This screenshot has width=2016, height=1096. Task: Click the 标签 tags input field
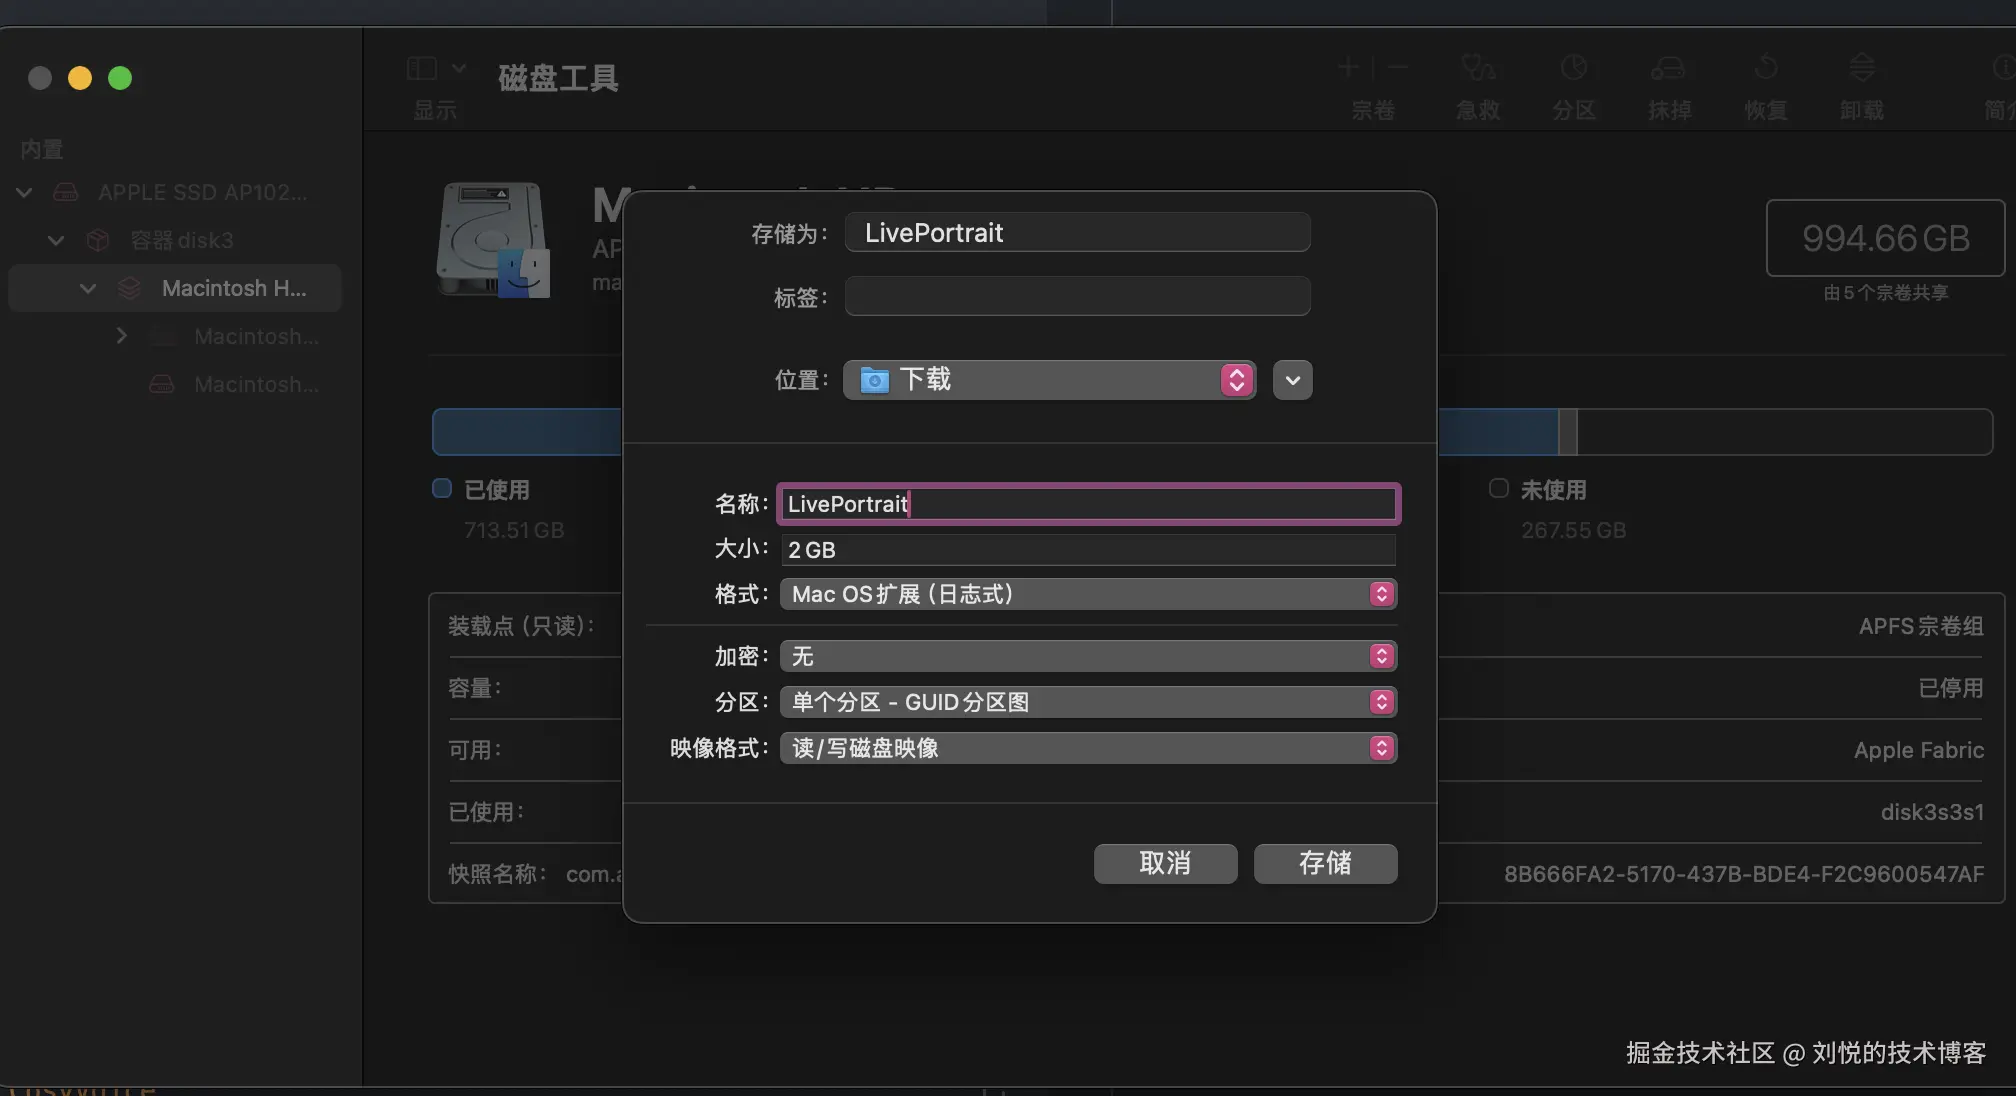coord(1077,297)
